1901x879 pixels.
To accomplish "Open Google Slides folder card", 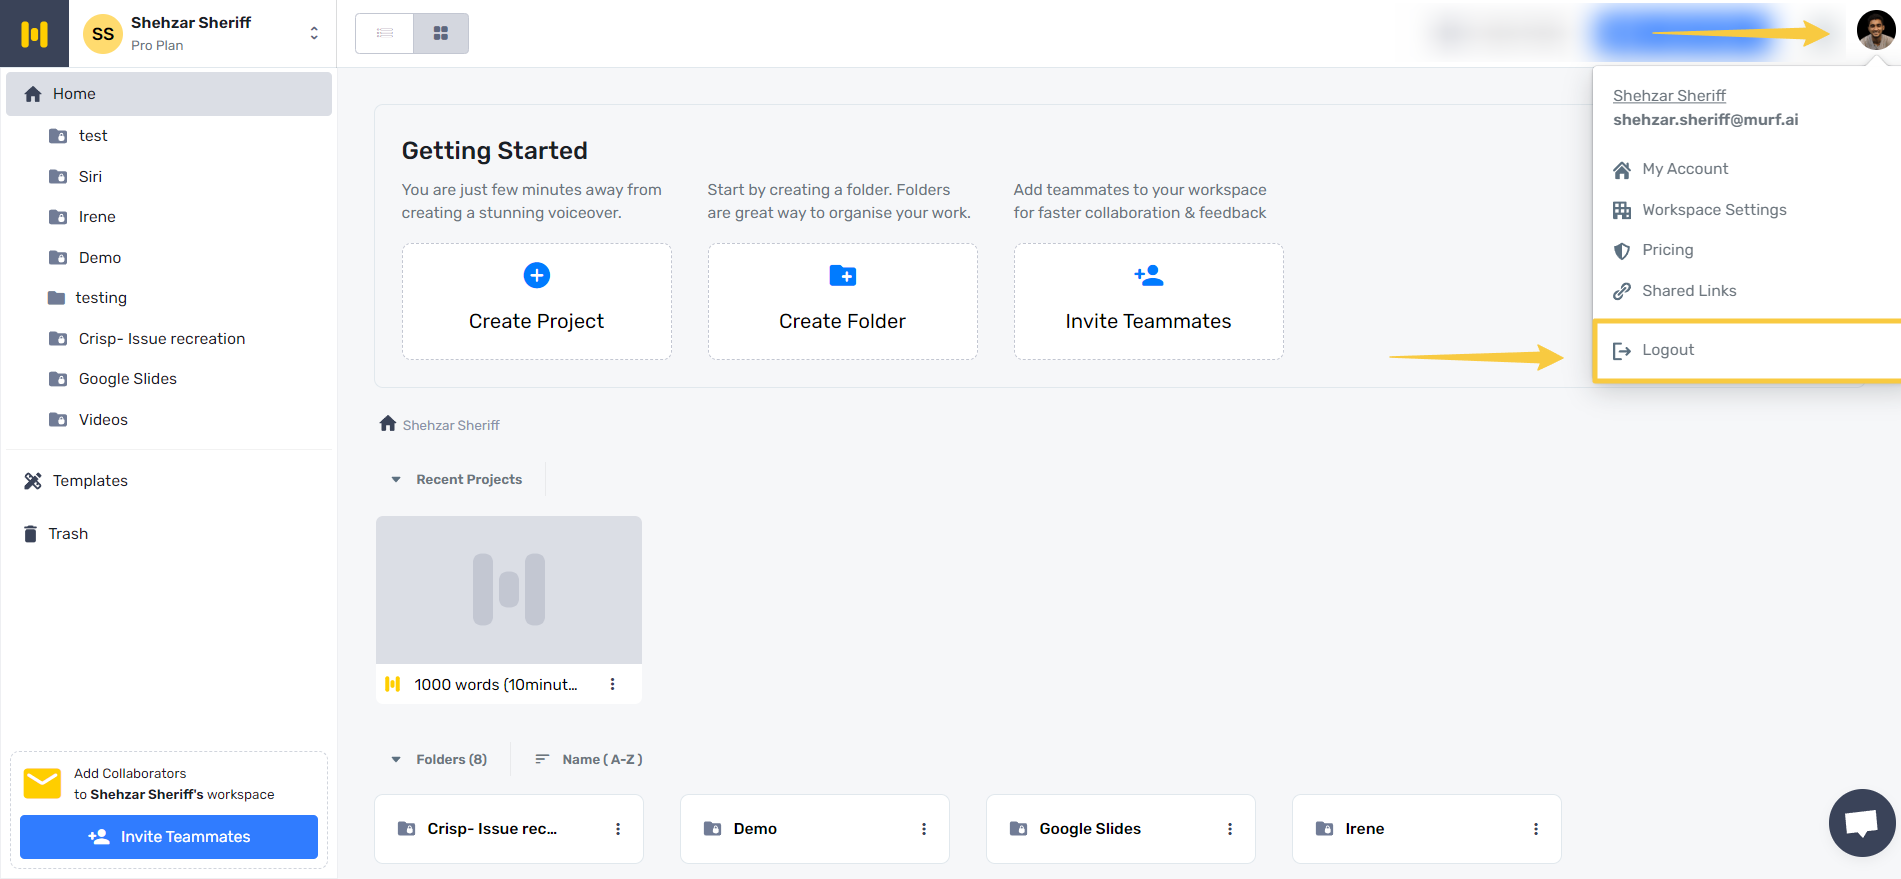I will point(1121,829).
